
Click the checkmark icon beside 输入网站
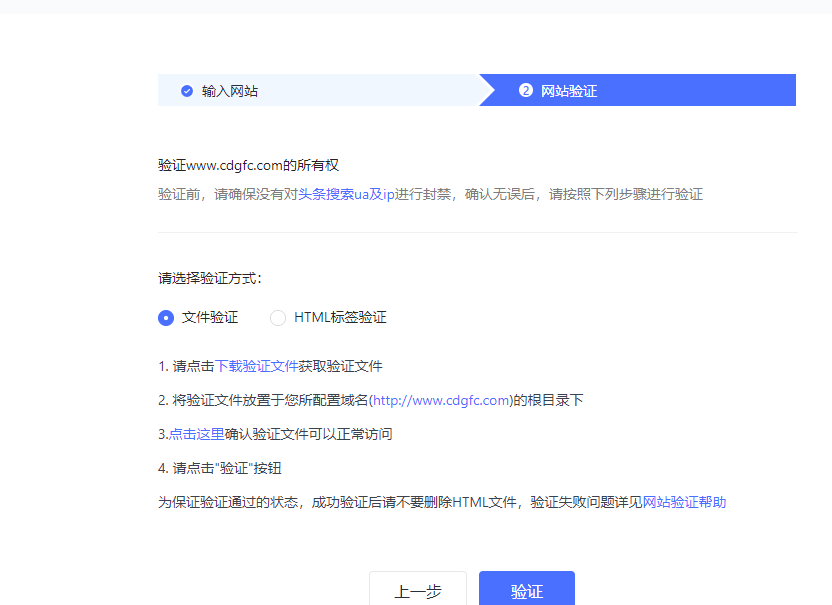pos(187,90)
